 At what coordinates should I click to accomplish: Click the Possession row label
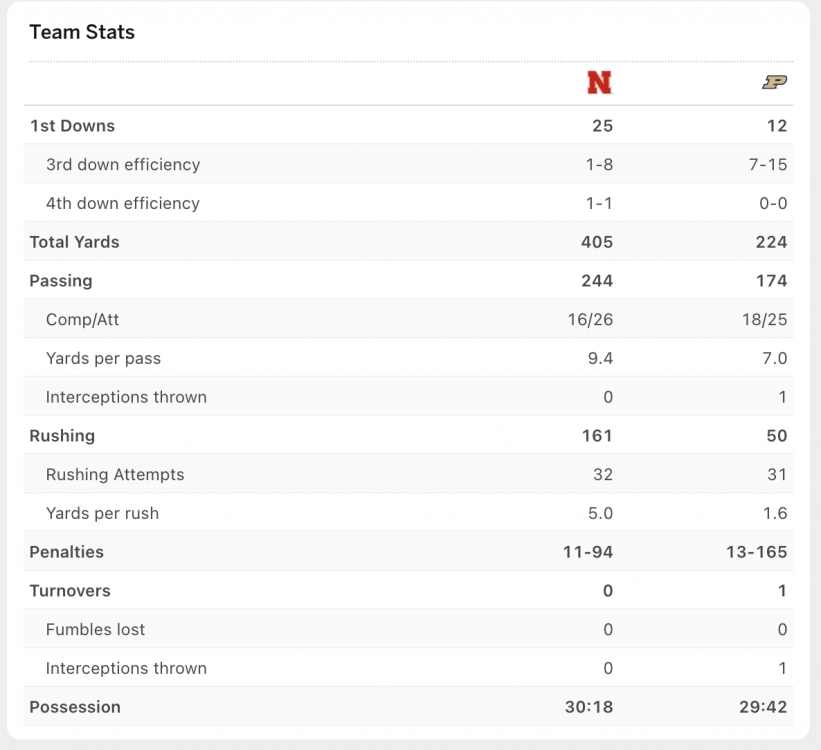75,707
